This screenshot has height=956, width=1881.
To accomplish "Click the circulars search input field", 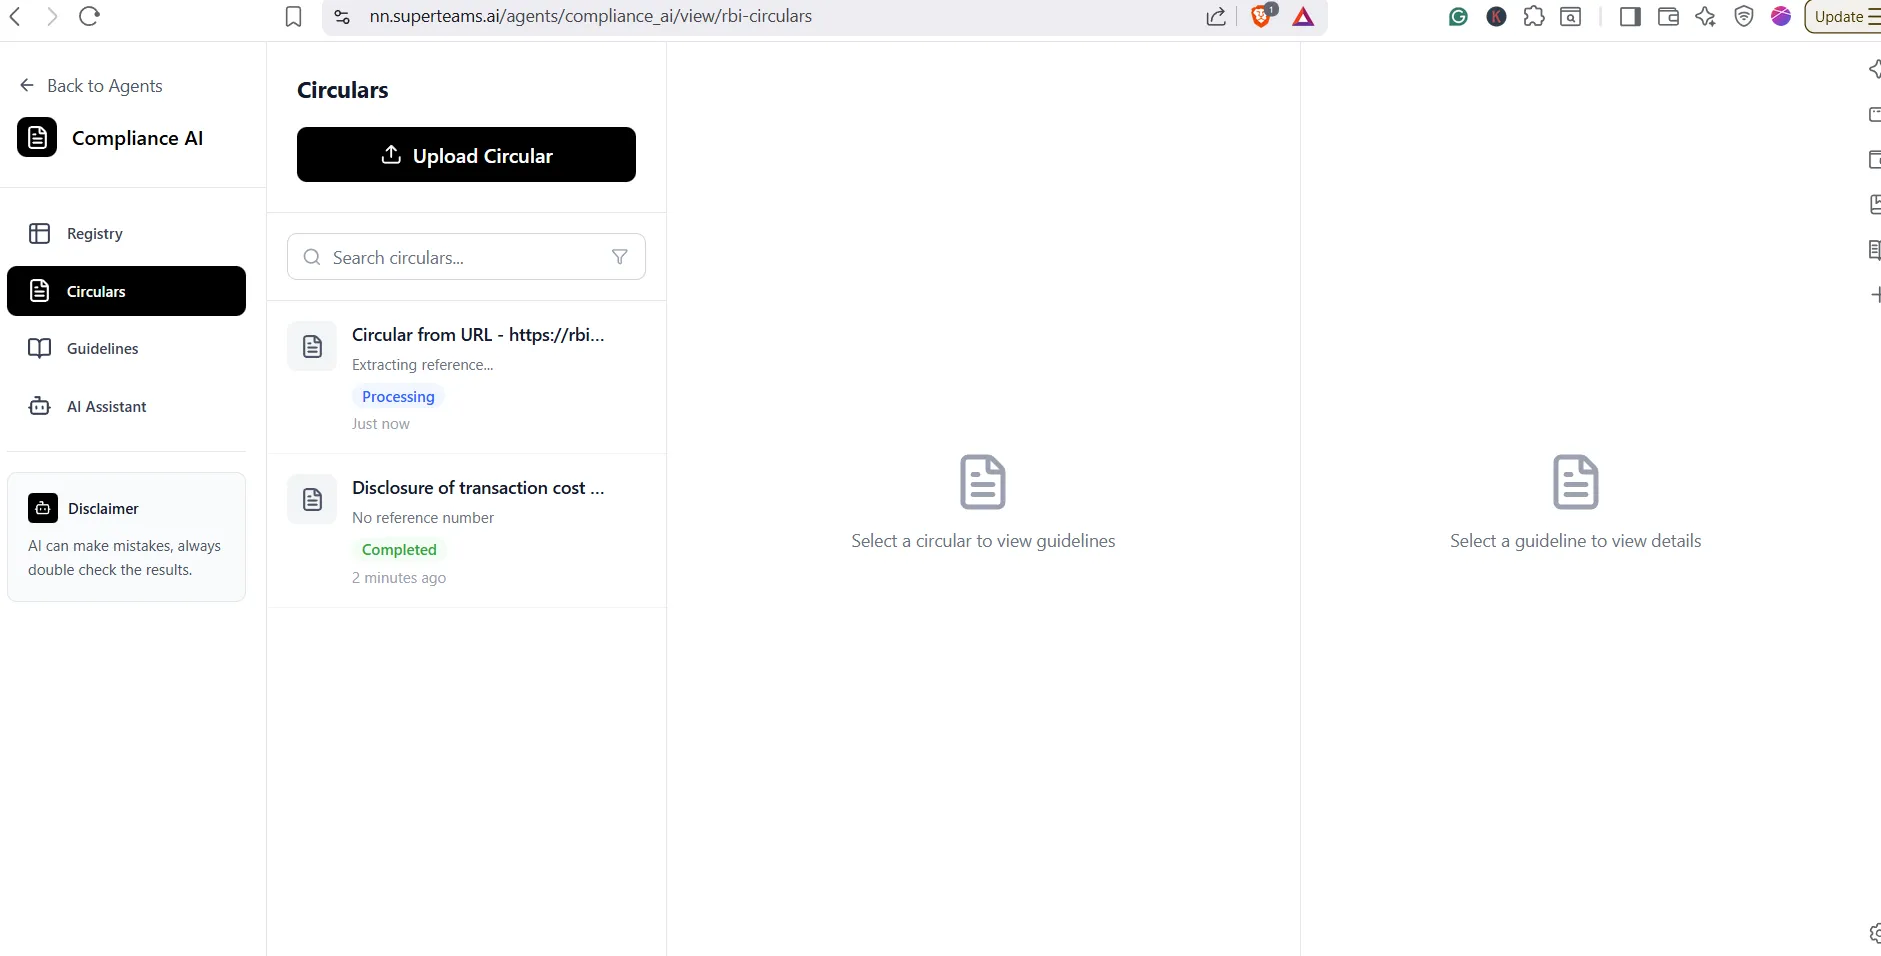I will 450,257.
